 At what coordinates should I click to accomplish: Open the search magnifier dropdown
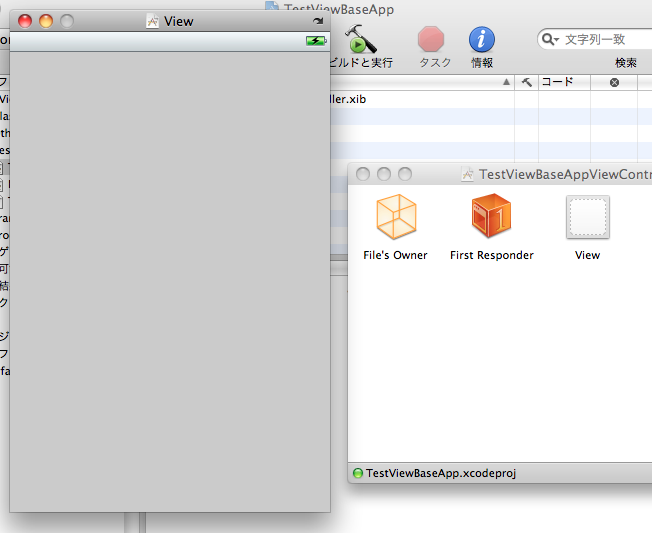550,39
